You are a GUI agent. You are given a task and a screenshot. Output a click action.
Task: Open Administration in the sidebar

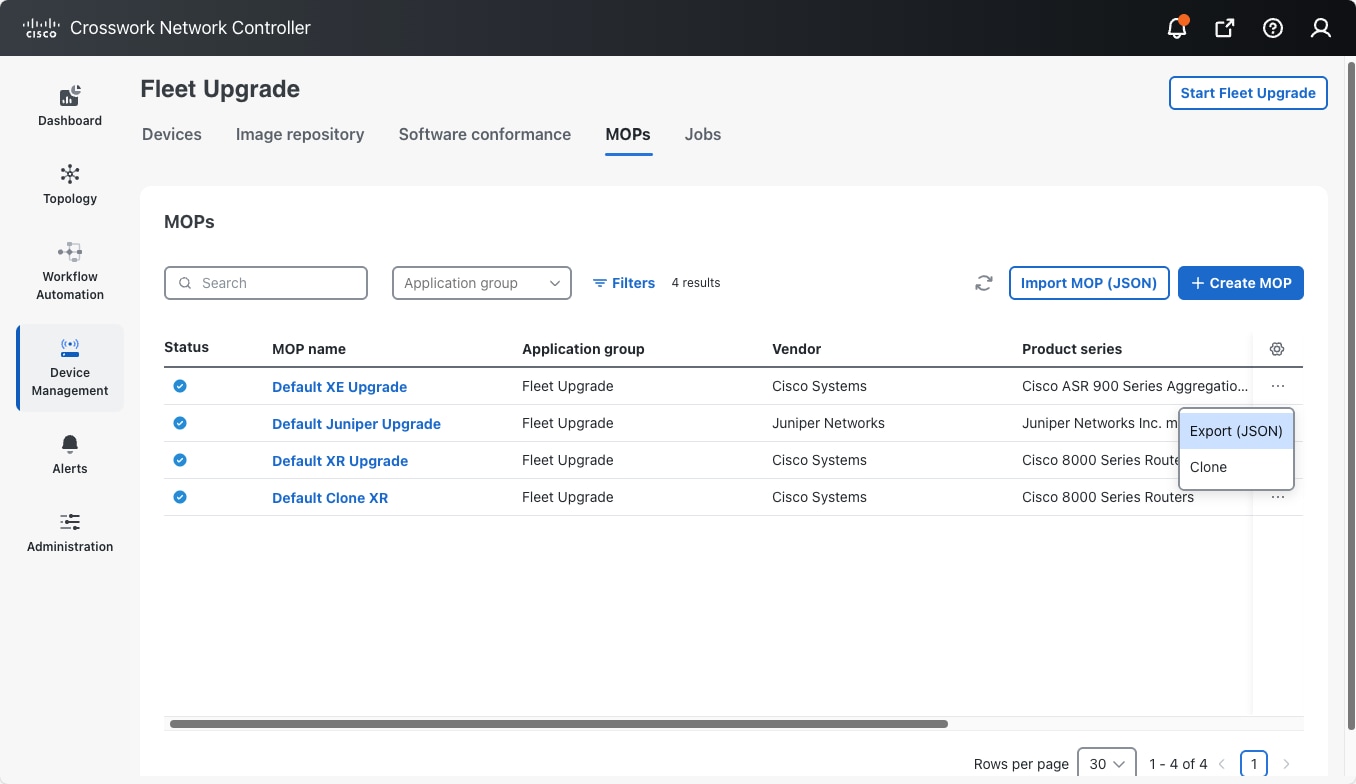click(x=70, y=532)
